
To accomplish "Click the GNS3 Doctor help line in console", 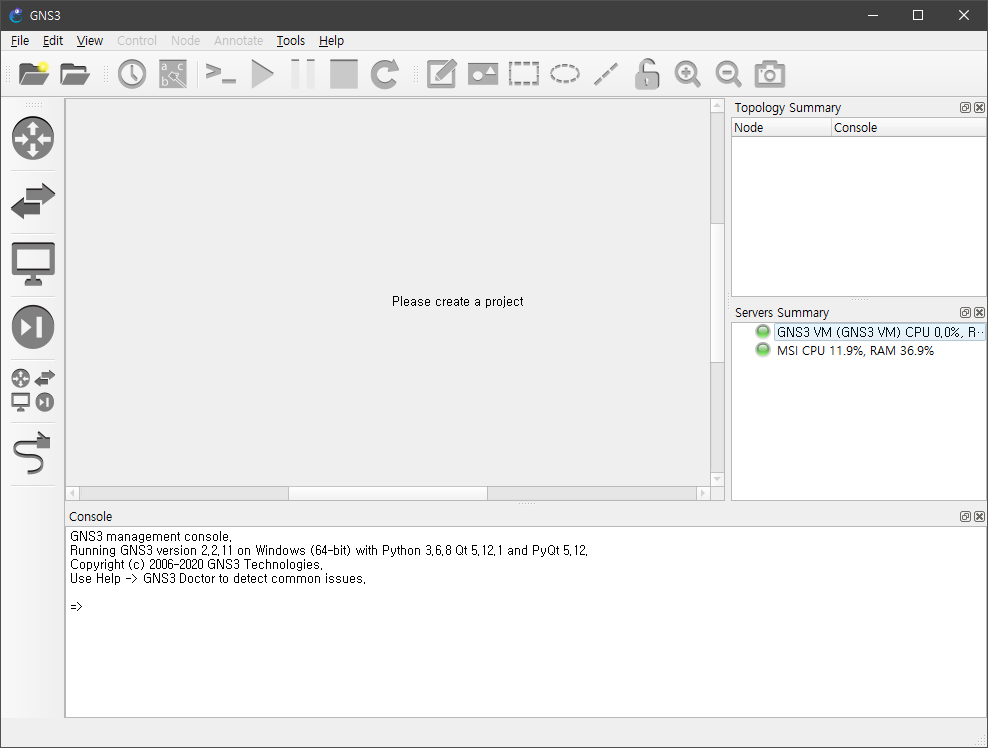I will coord(218,578).
